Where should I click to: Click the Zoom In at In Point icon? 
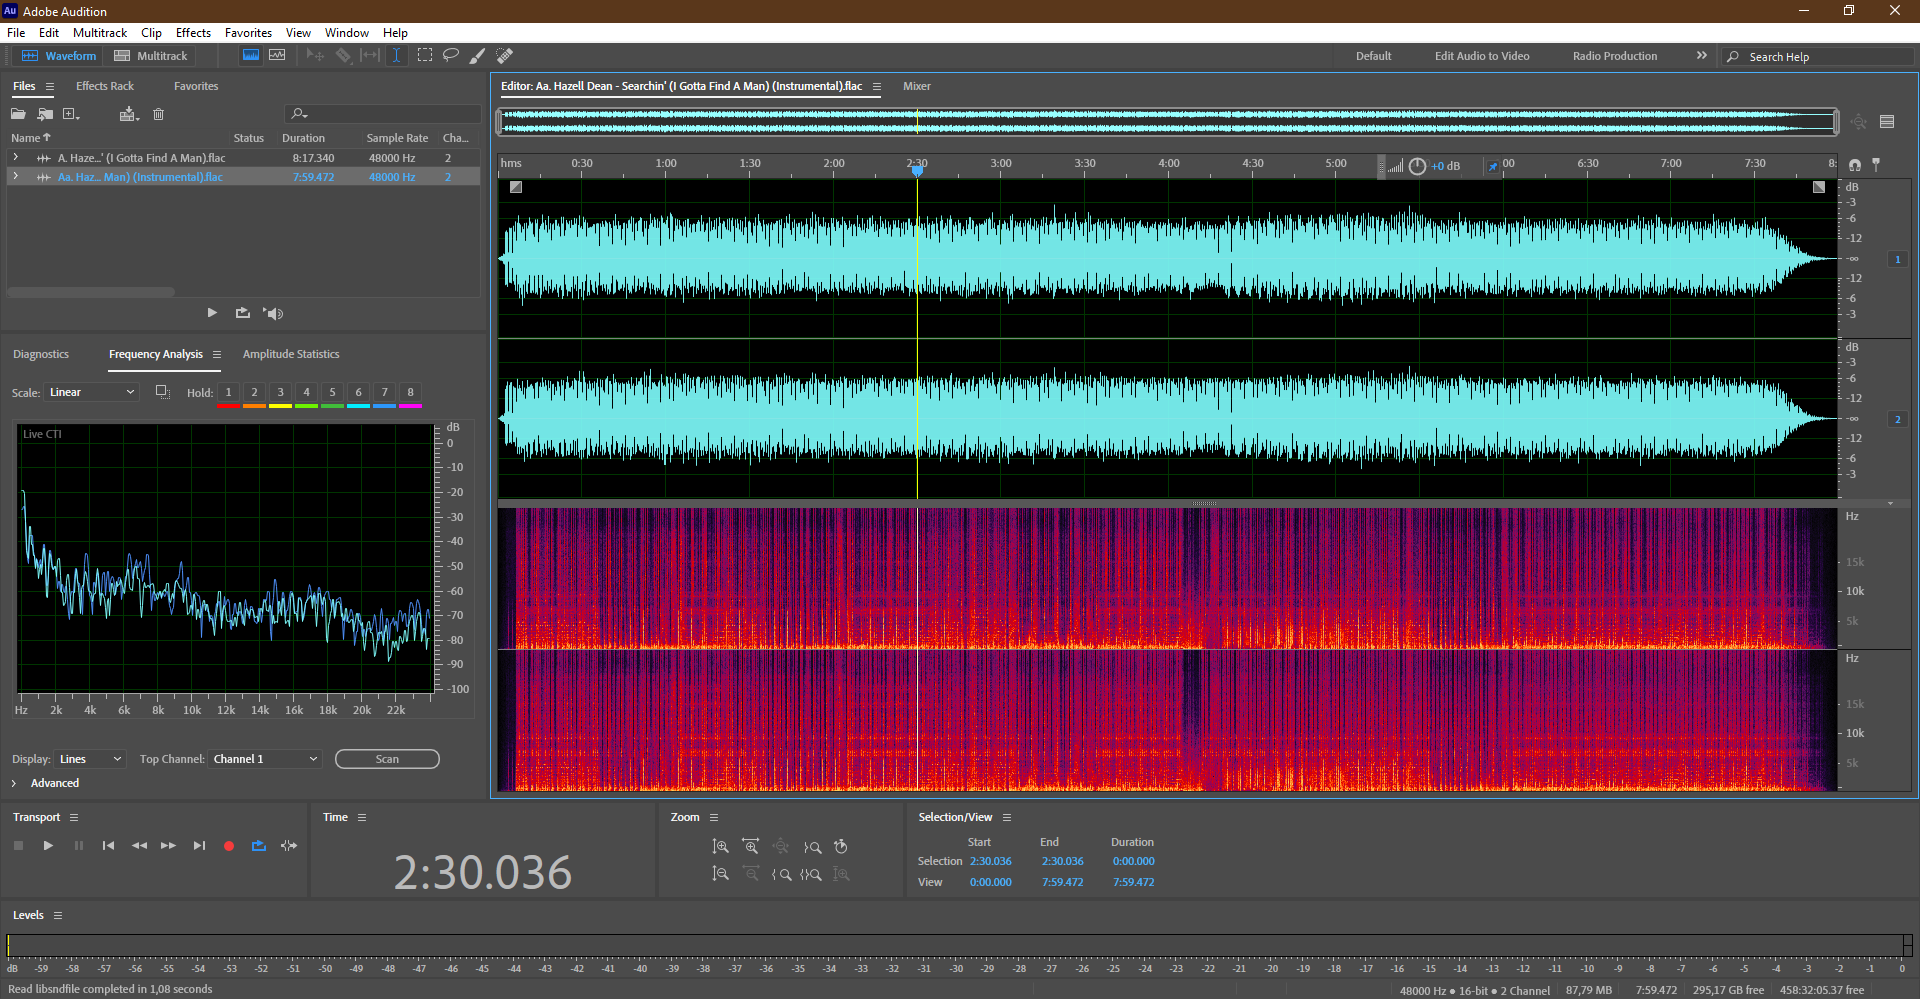click(781, 874)
